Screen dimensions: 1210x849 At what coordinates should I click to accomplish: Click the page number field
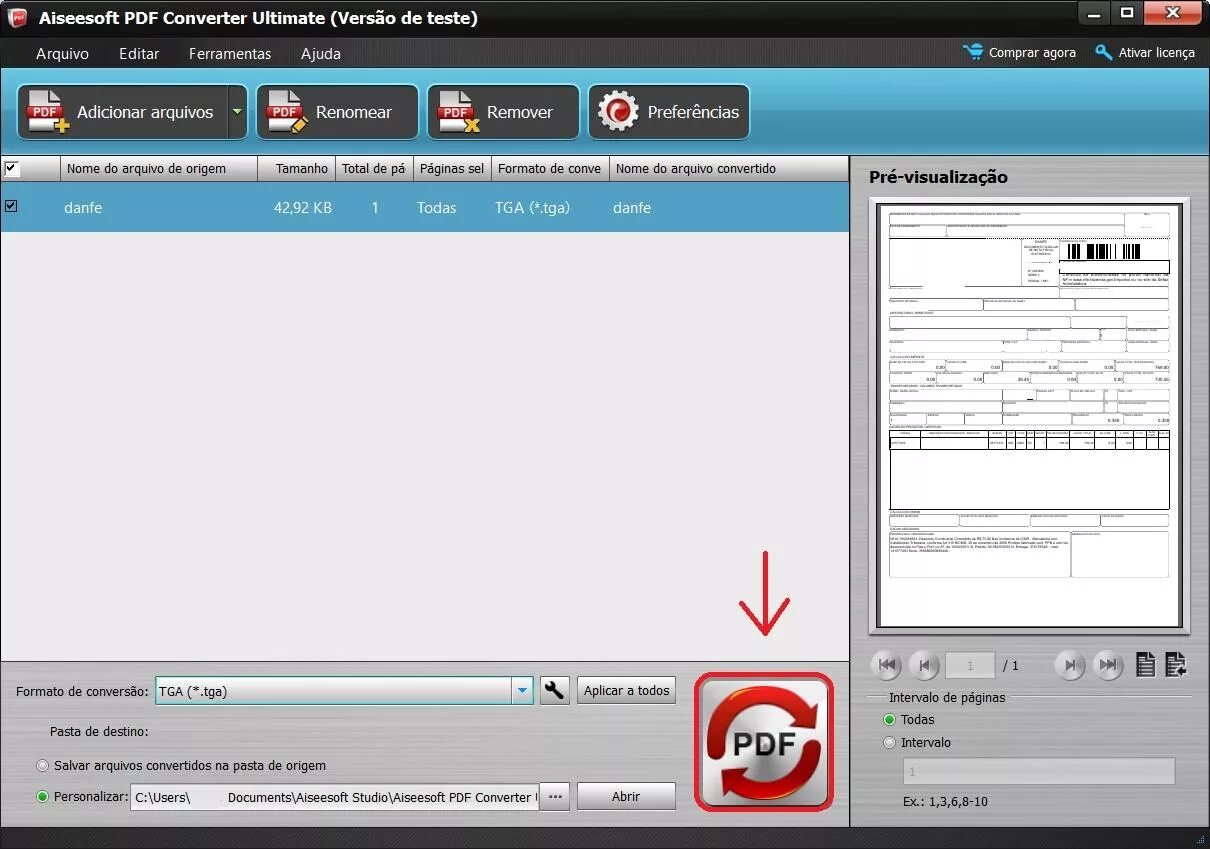coord(970,665)
